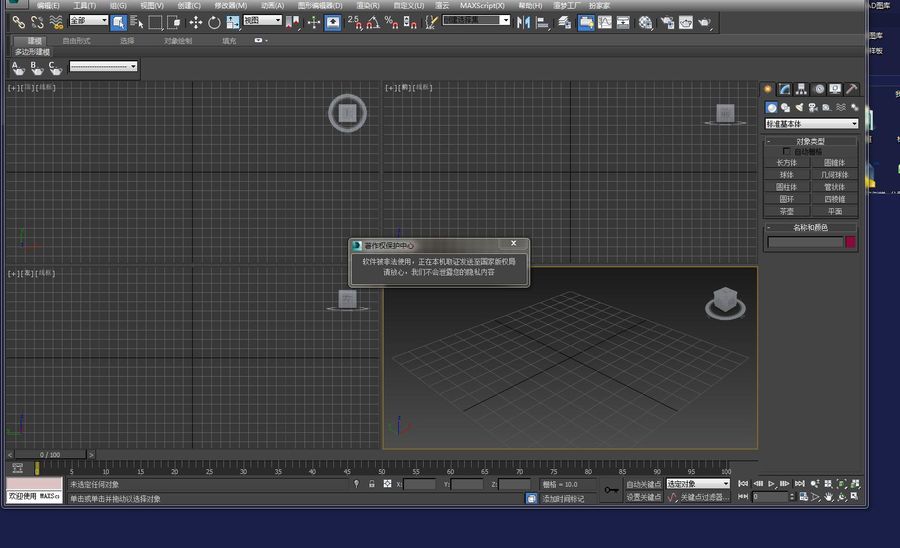Enable 自动栅格 checkbox

(786, 151)
